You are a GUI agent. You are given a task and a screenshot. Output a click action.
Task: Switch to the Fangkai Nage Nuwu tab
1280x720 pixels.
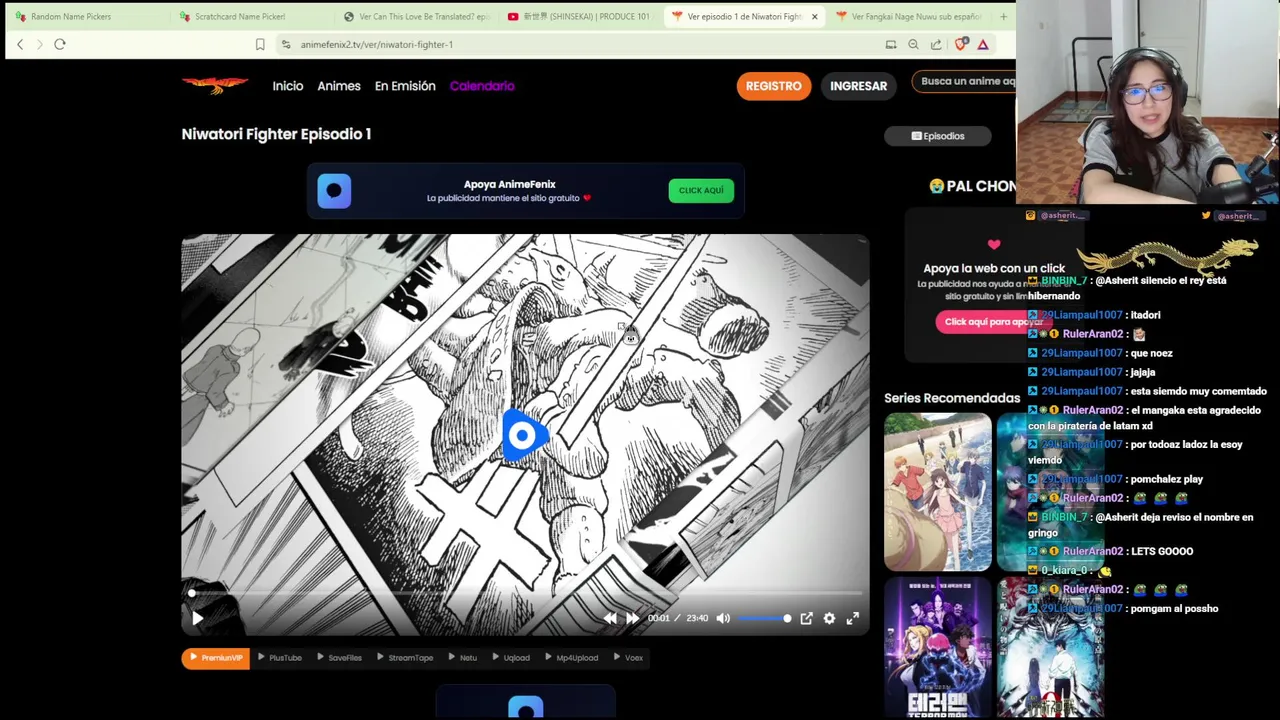tap(909, 16)
